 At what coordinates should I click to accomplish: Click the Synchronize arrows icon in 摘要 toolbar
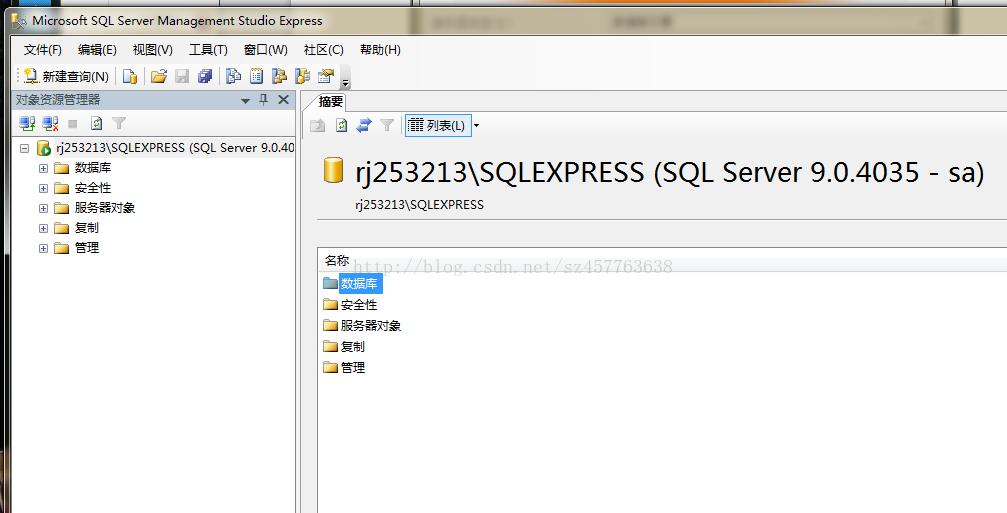pyautogui.click(x=364, y=125)
